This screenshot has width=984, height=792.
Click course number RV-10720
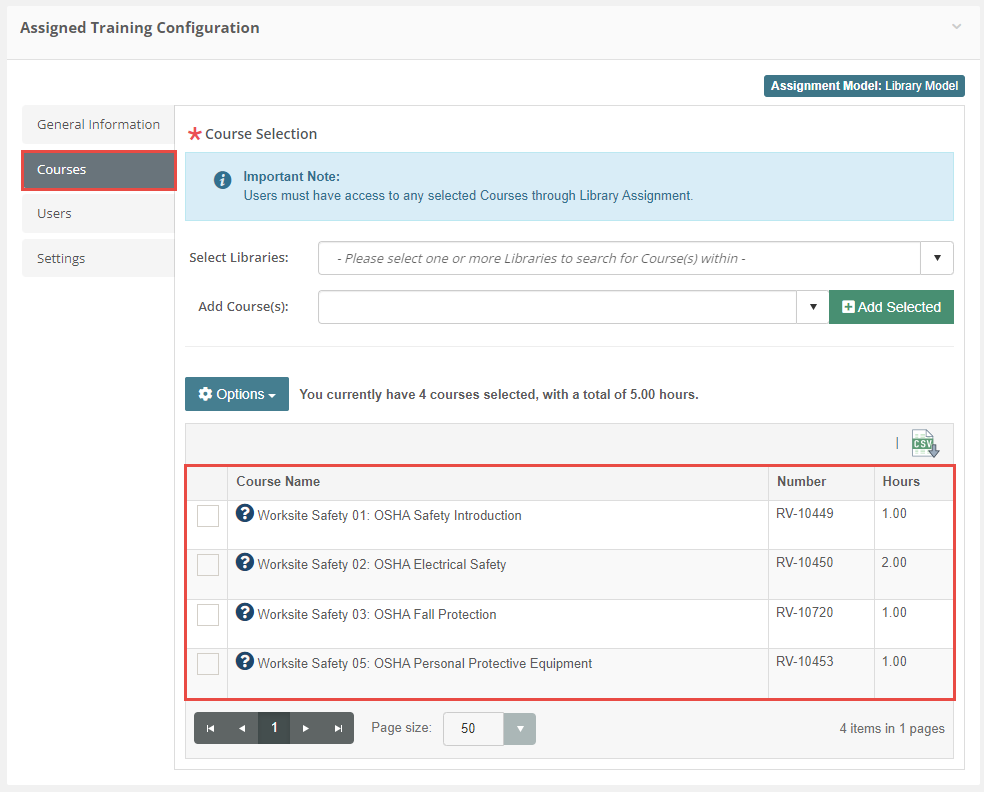coord(805,612)
